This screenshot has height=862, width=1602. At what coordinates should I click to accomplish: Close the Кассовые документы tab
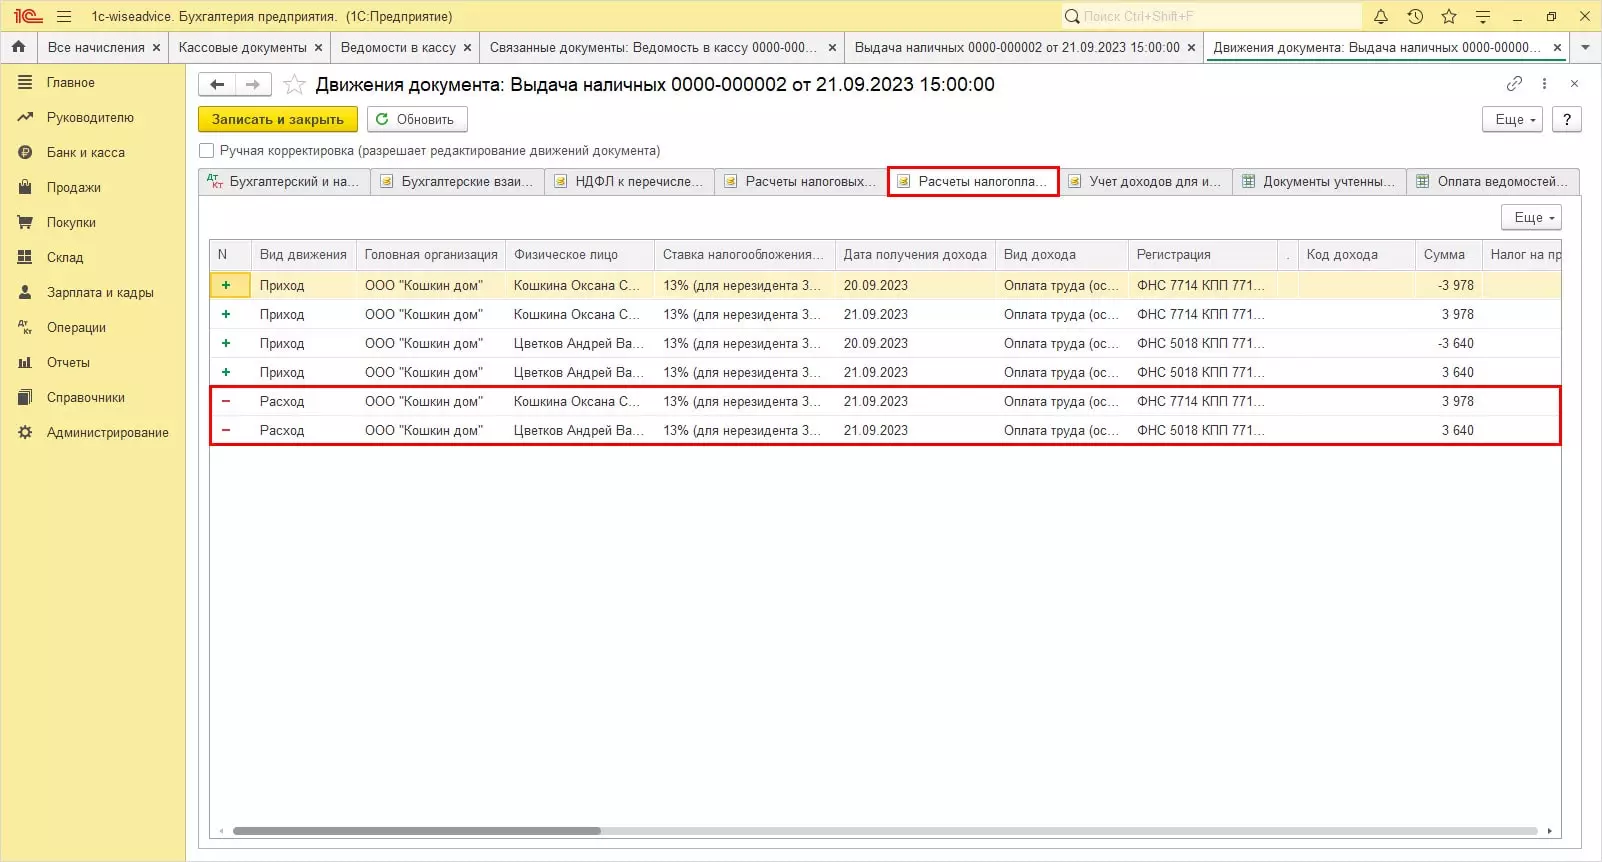319,47
